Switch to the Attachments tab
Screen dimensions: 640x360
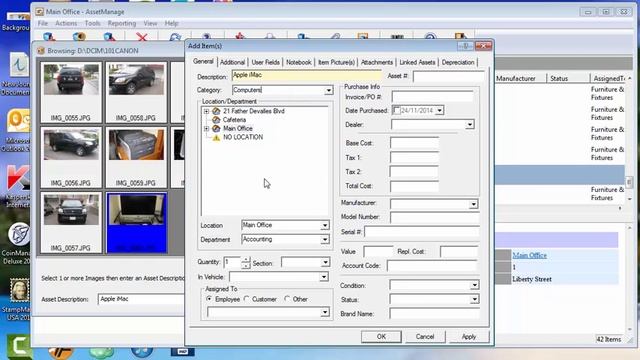pos(377,62)
